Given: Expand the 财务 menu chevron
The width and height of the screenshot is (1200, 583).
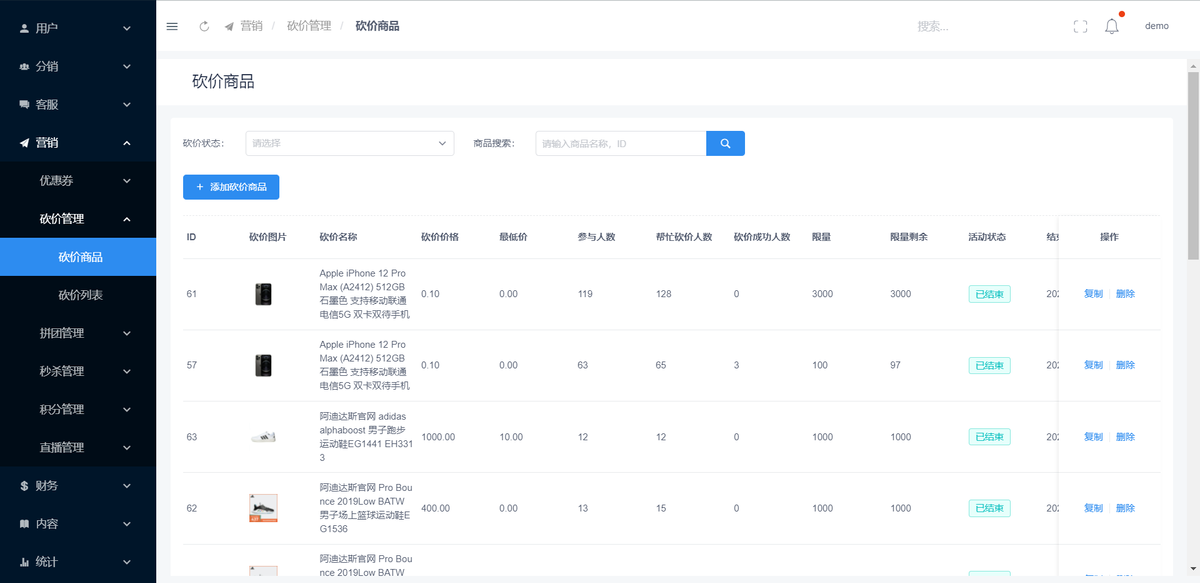Looking at the screenshot, I should click(x=127, y=486).
